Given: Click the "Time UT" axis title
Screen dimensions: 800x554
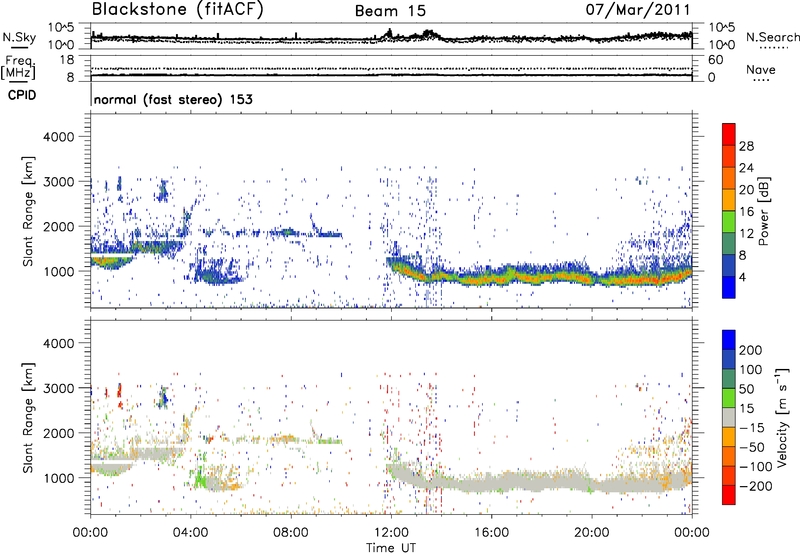Looking at the screenshot, I should pos(391,548).
